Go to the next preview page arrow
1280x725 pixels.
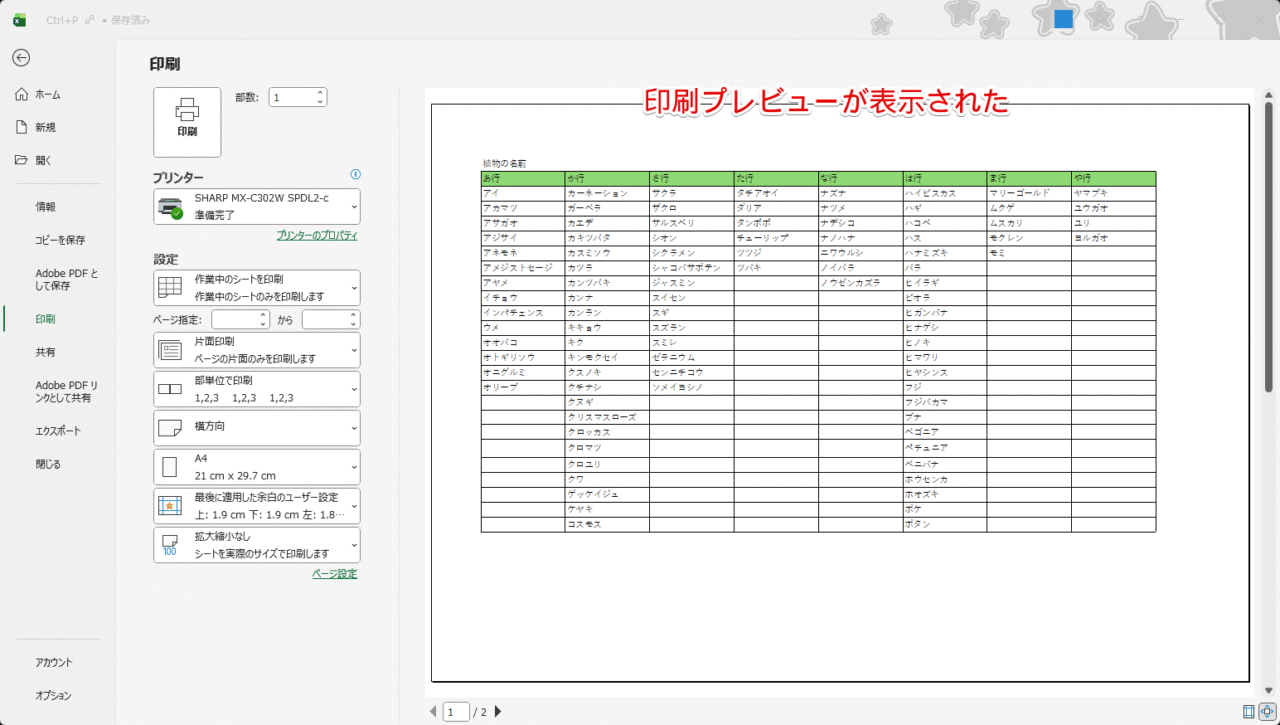click(497, 711)
